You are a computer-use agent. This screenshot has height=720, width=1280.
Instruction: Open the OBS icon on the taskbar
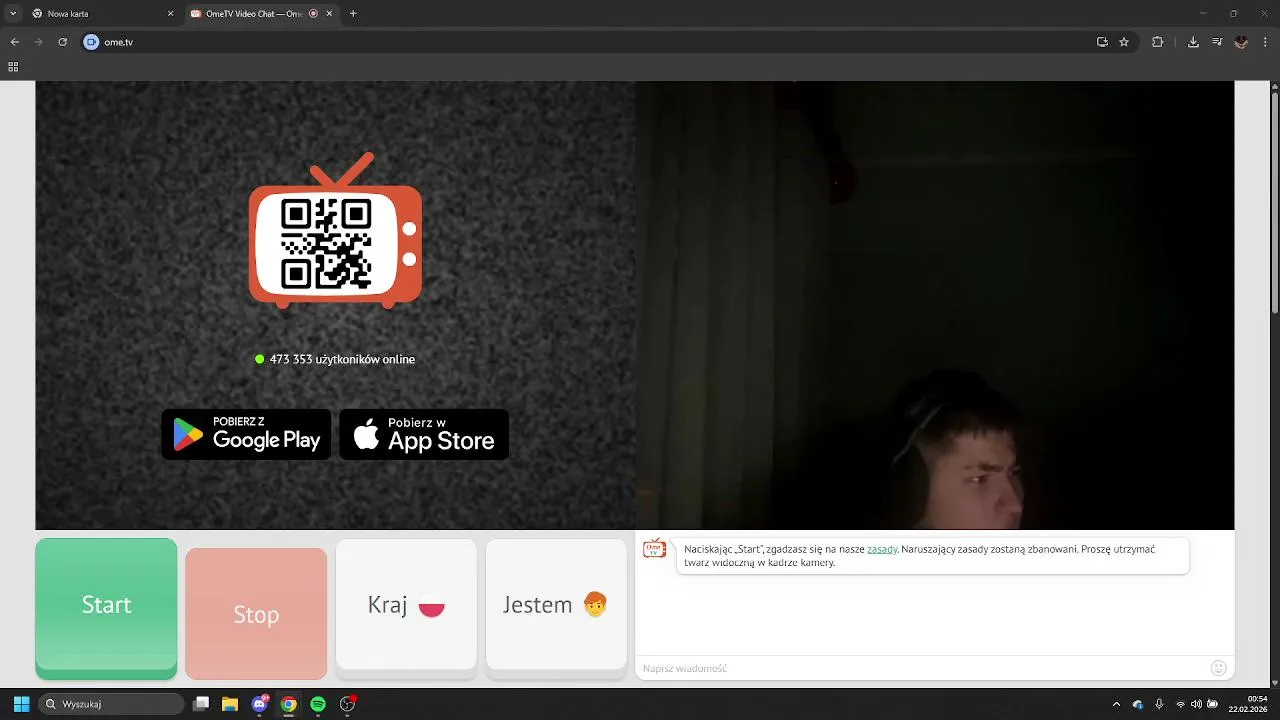[347, 704]
